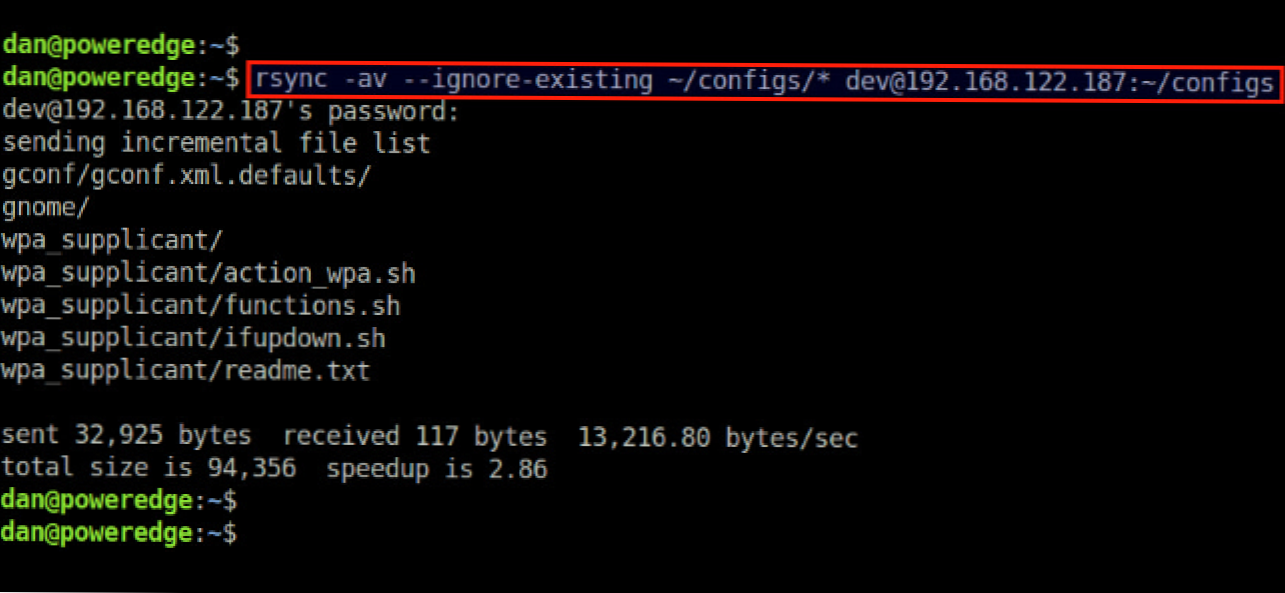Click the last dan@poweredge prompt line
1285x593 pixels.
120,532
